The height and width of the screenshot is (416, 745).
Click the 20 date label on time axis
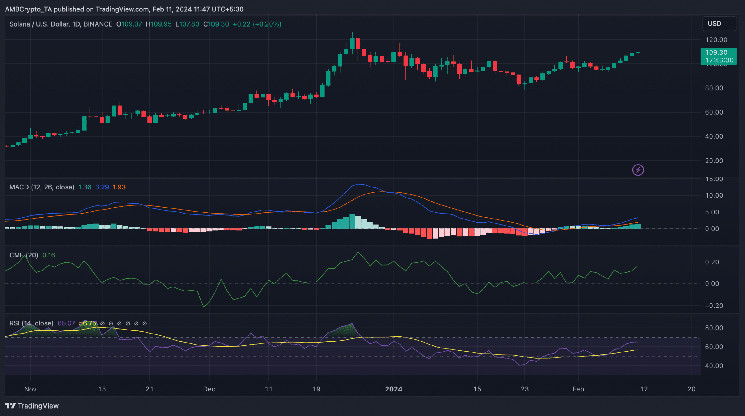point(691,389)
